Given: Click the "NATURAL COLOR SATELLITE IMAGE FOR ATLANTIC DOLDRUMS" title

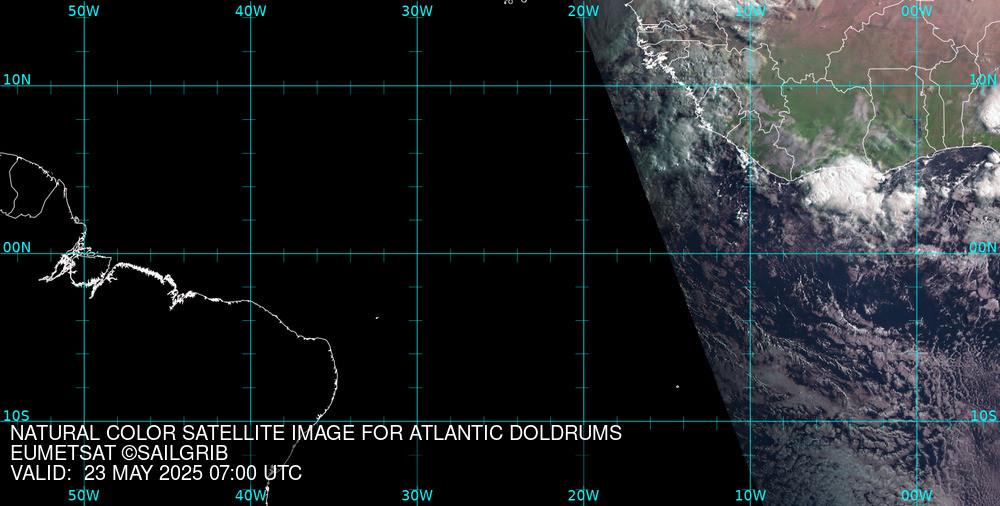Looking at the screenshot, I should point(316,433).
